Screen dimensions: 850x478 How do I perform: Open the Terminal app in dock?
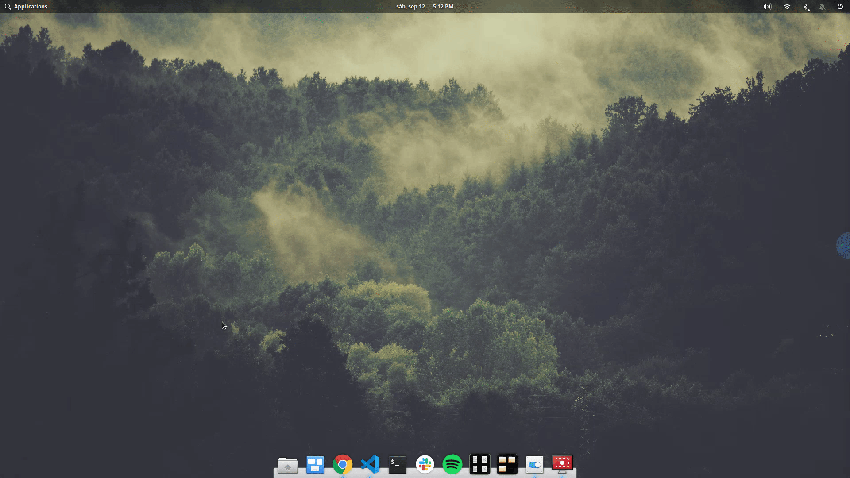[x=397, y=464]
